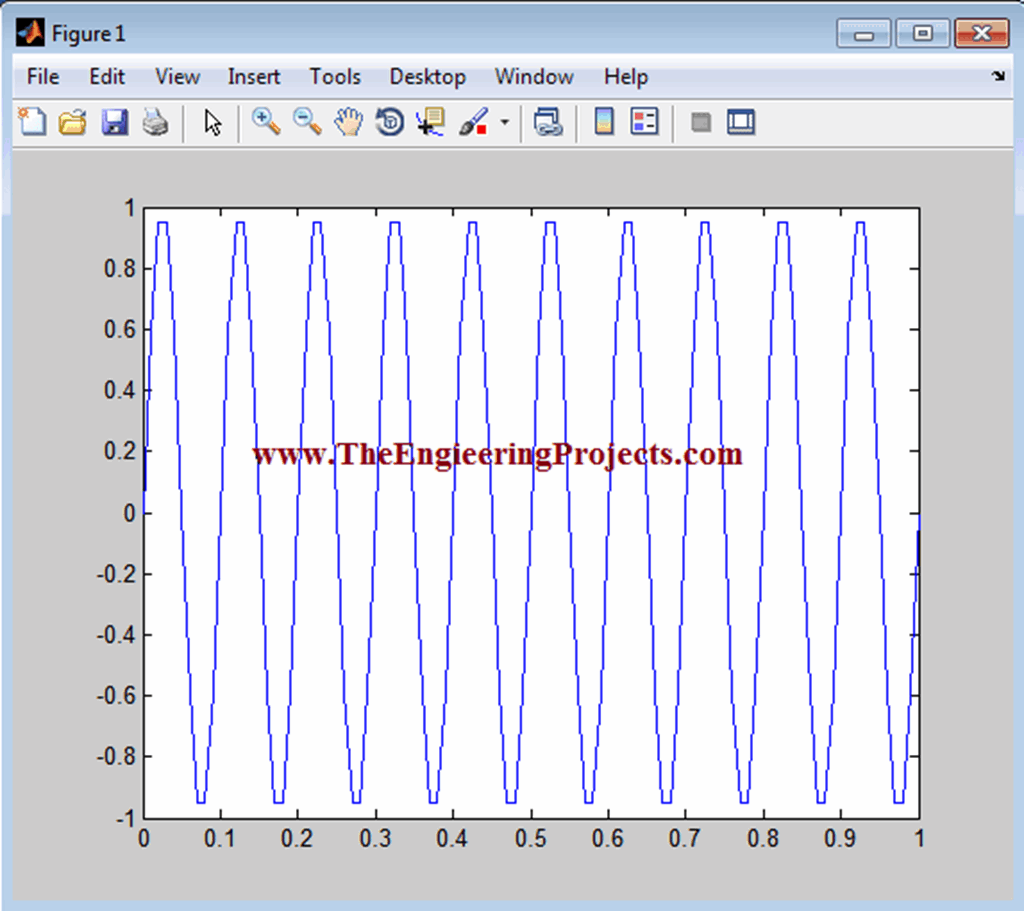Viewport: 1024px width, 911px height.
Task: Toggle Show Plot Tools and Dock Figure
Action: (x=740, y=121)
